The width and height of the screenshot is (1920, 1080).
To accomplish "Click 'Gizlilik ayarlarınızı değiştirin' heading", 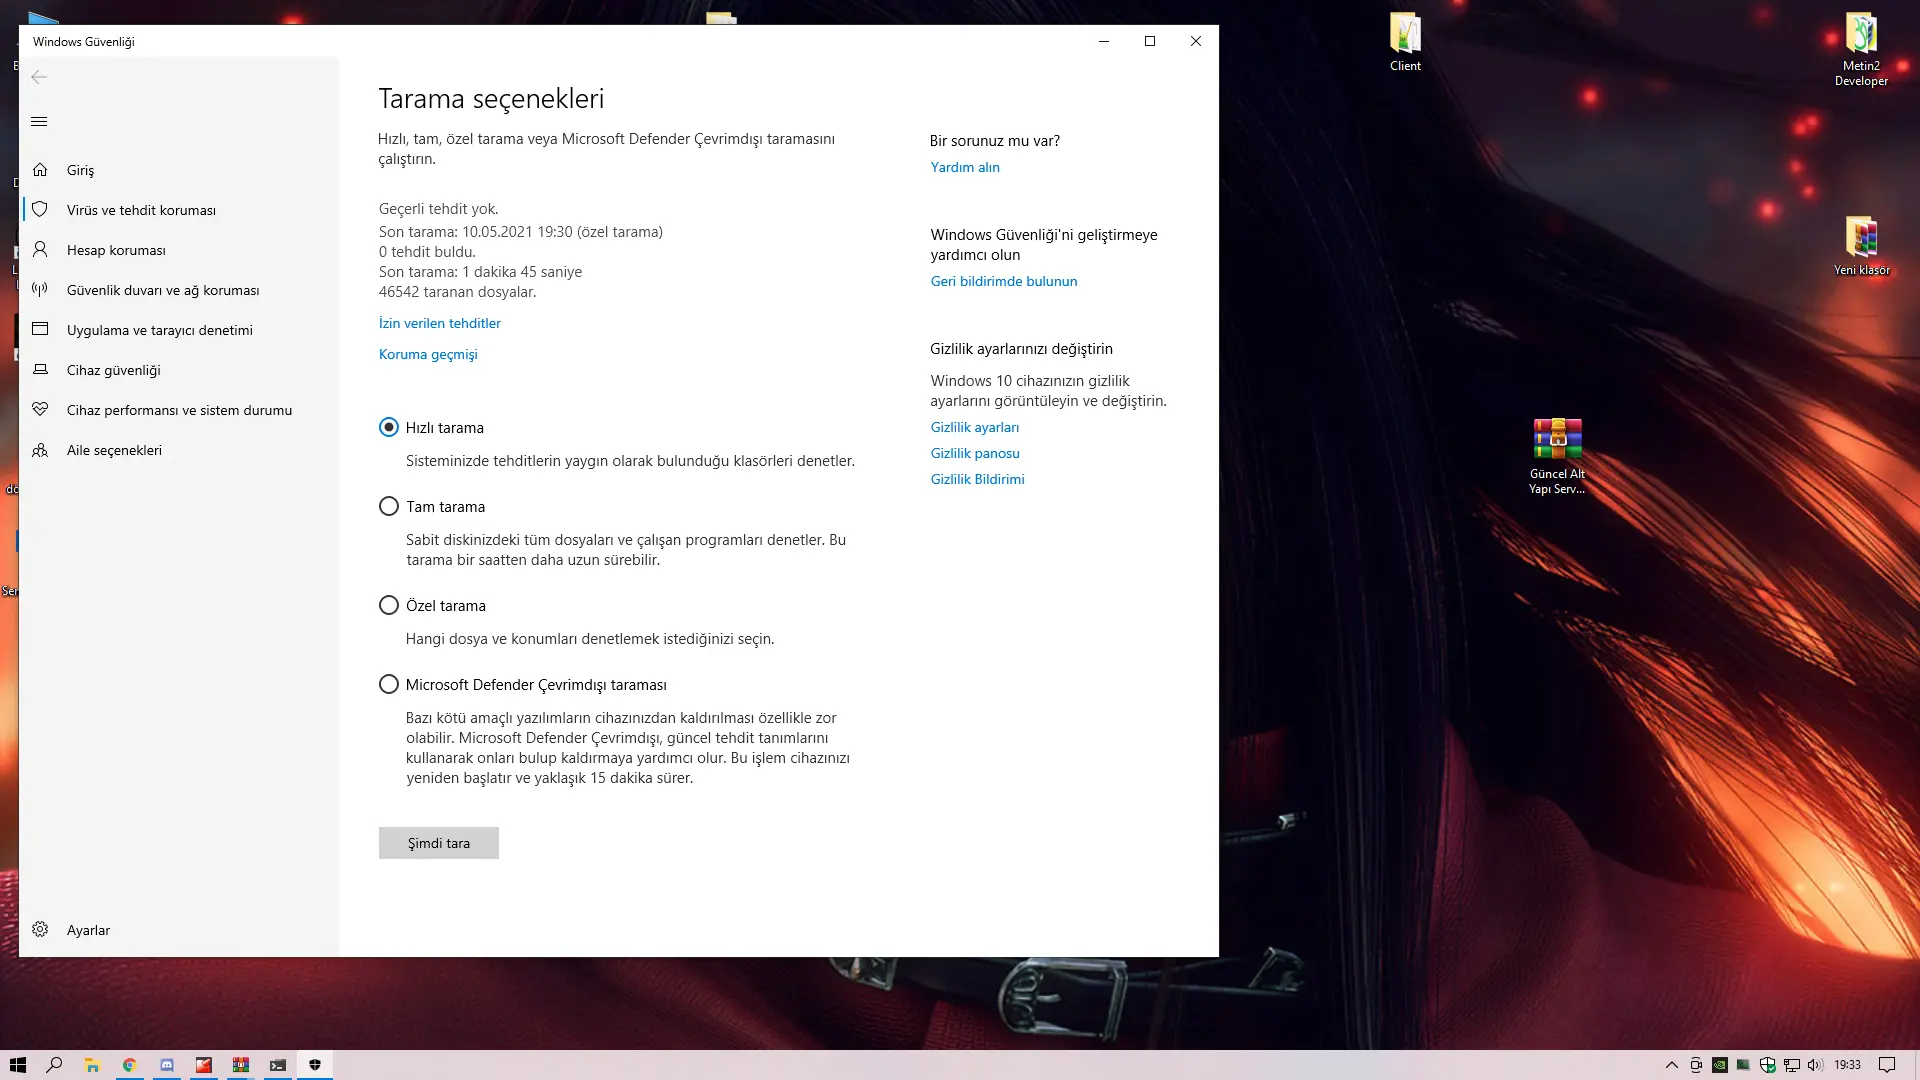I will click(x=1021, y=349).
